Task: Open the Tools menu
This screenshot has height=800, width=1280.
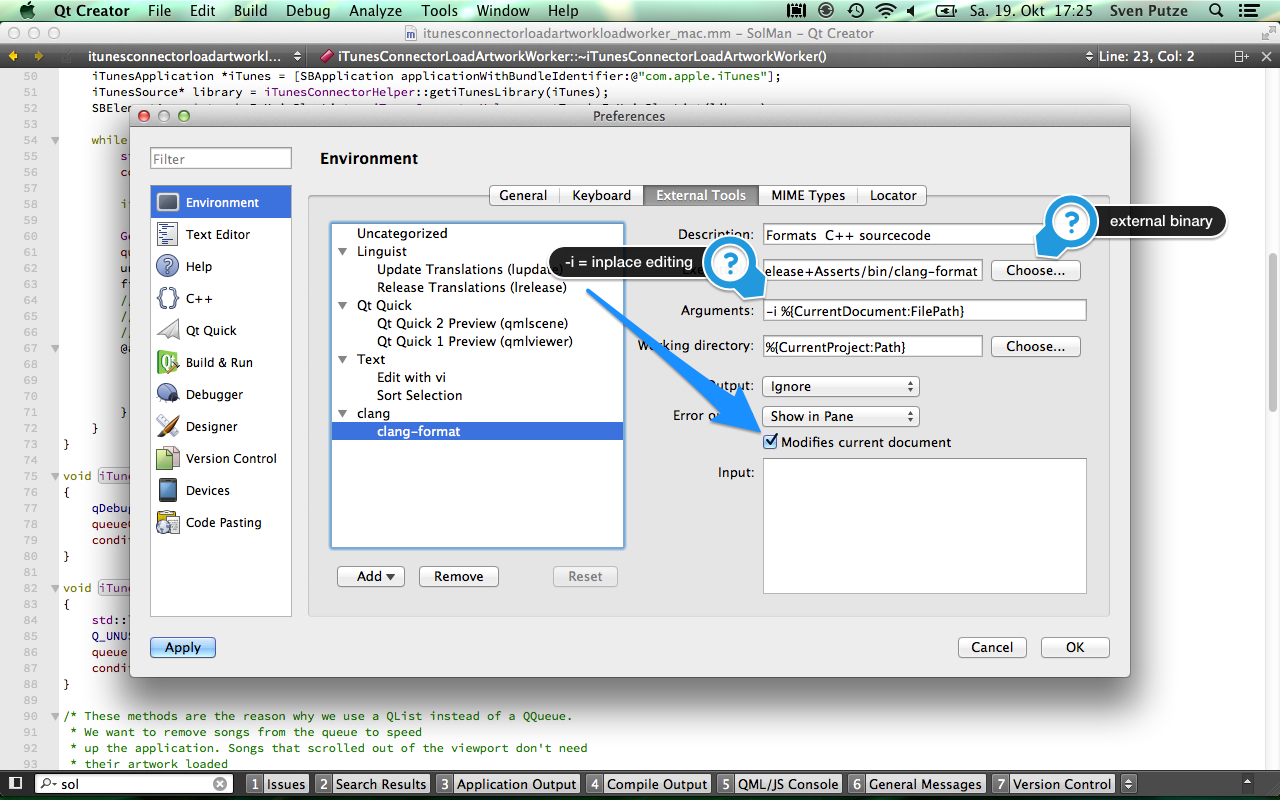Action: [x=439, y=11]
